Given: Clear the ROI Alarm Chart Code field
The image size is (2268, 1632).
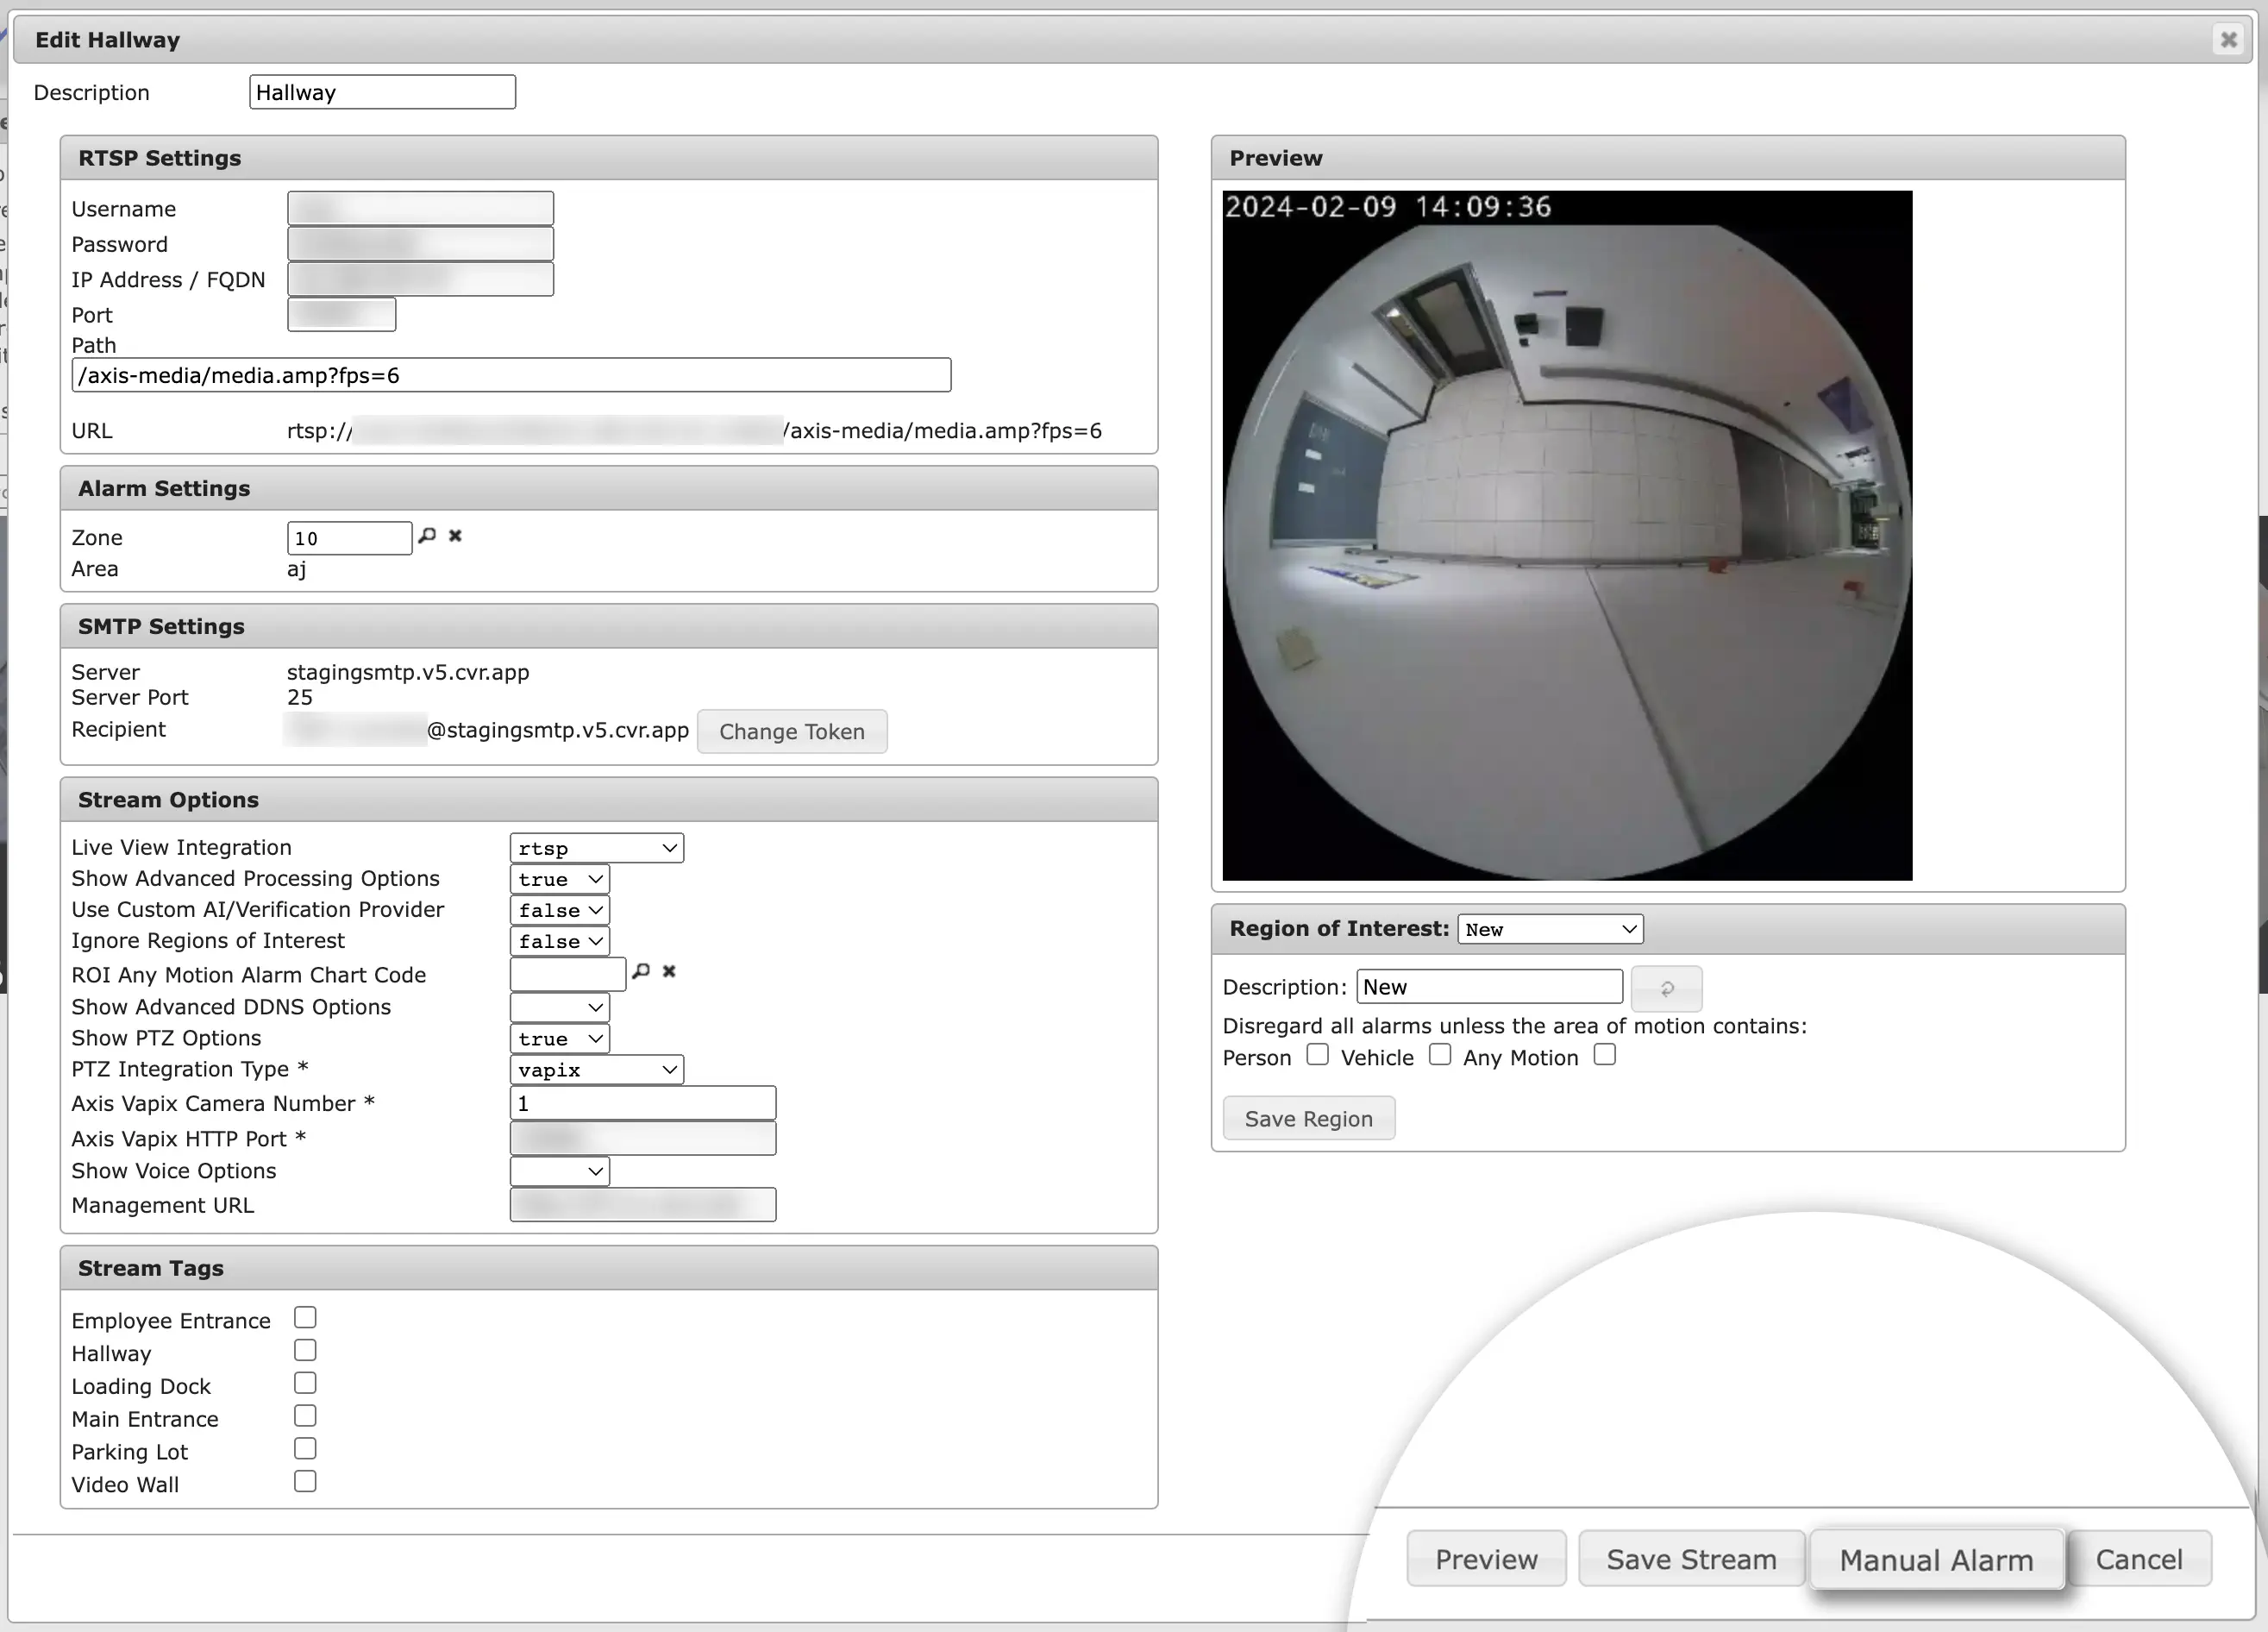Looking at the screenshot, I should click(x=669, y=971).
